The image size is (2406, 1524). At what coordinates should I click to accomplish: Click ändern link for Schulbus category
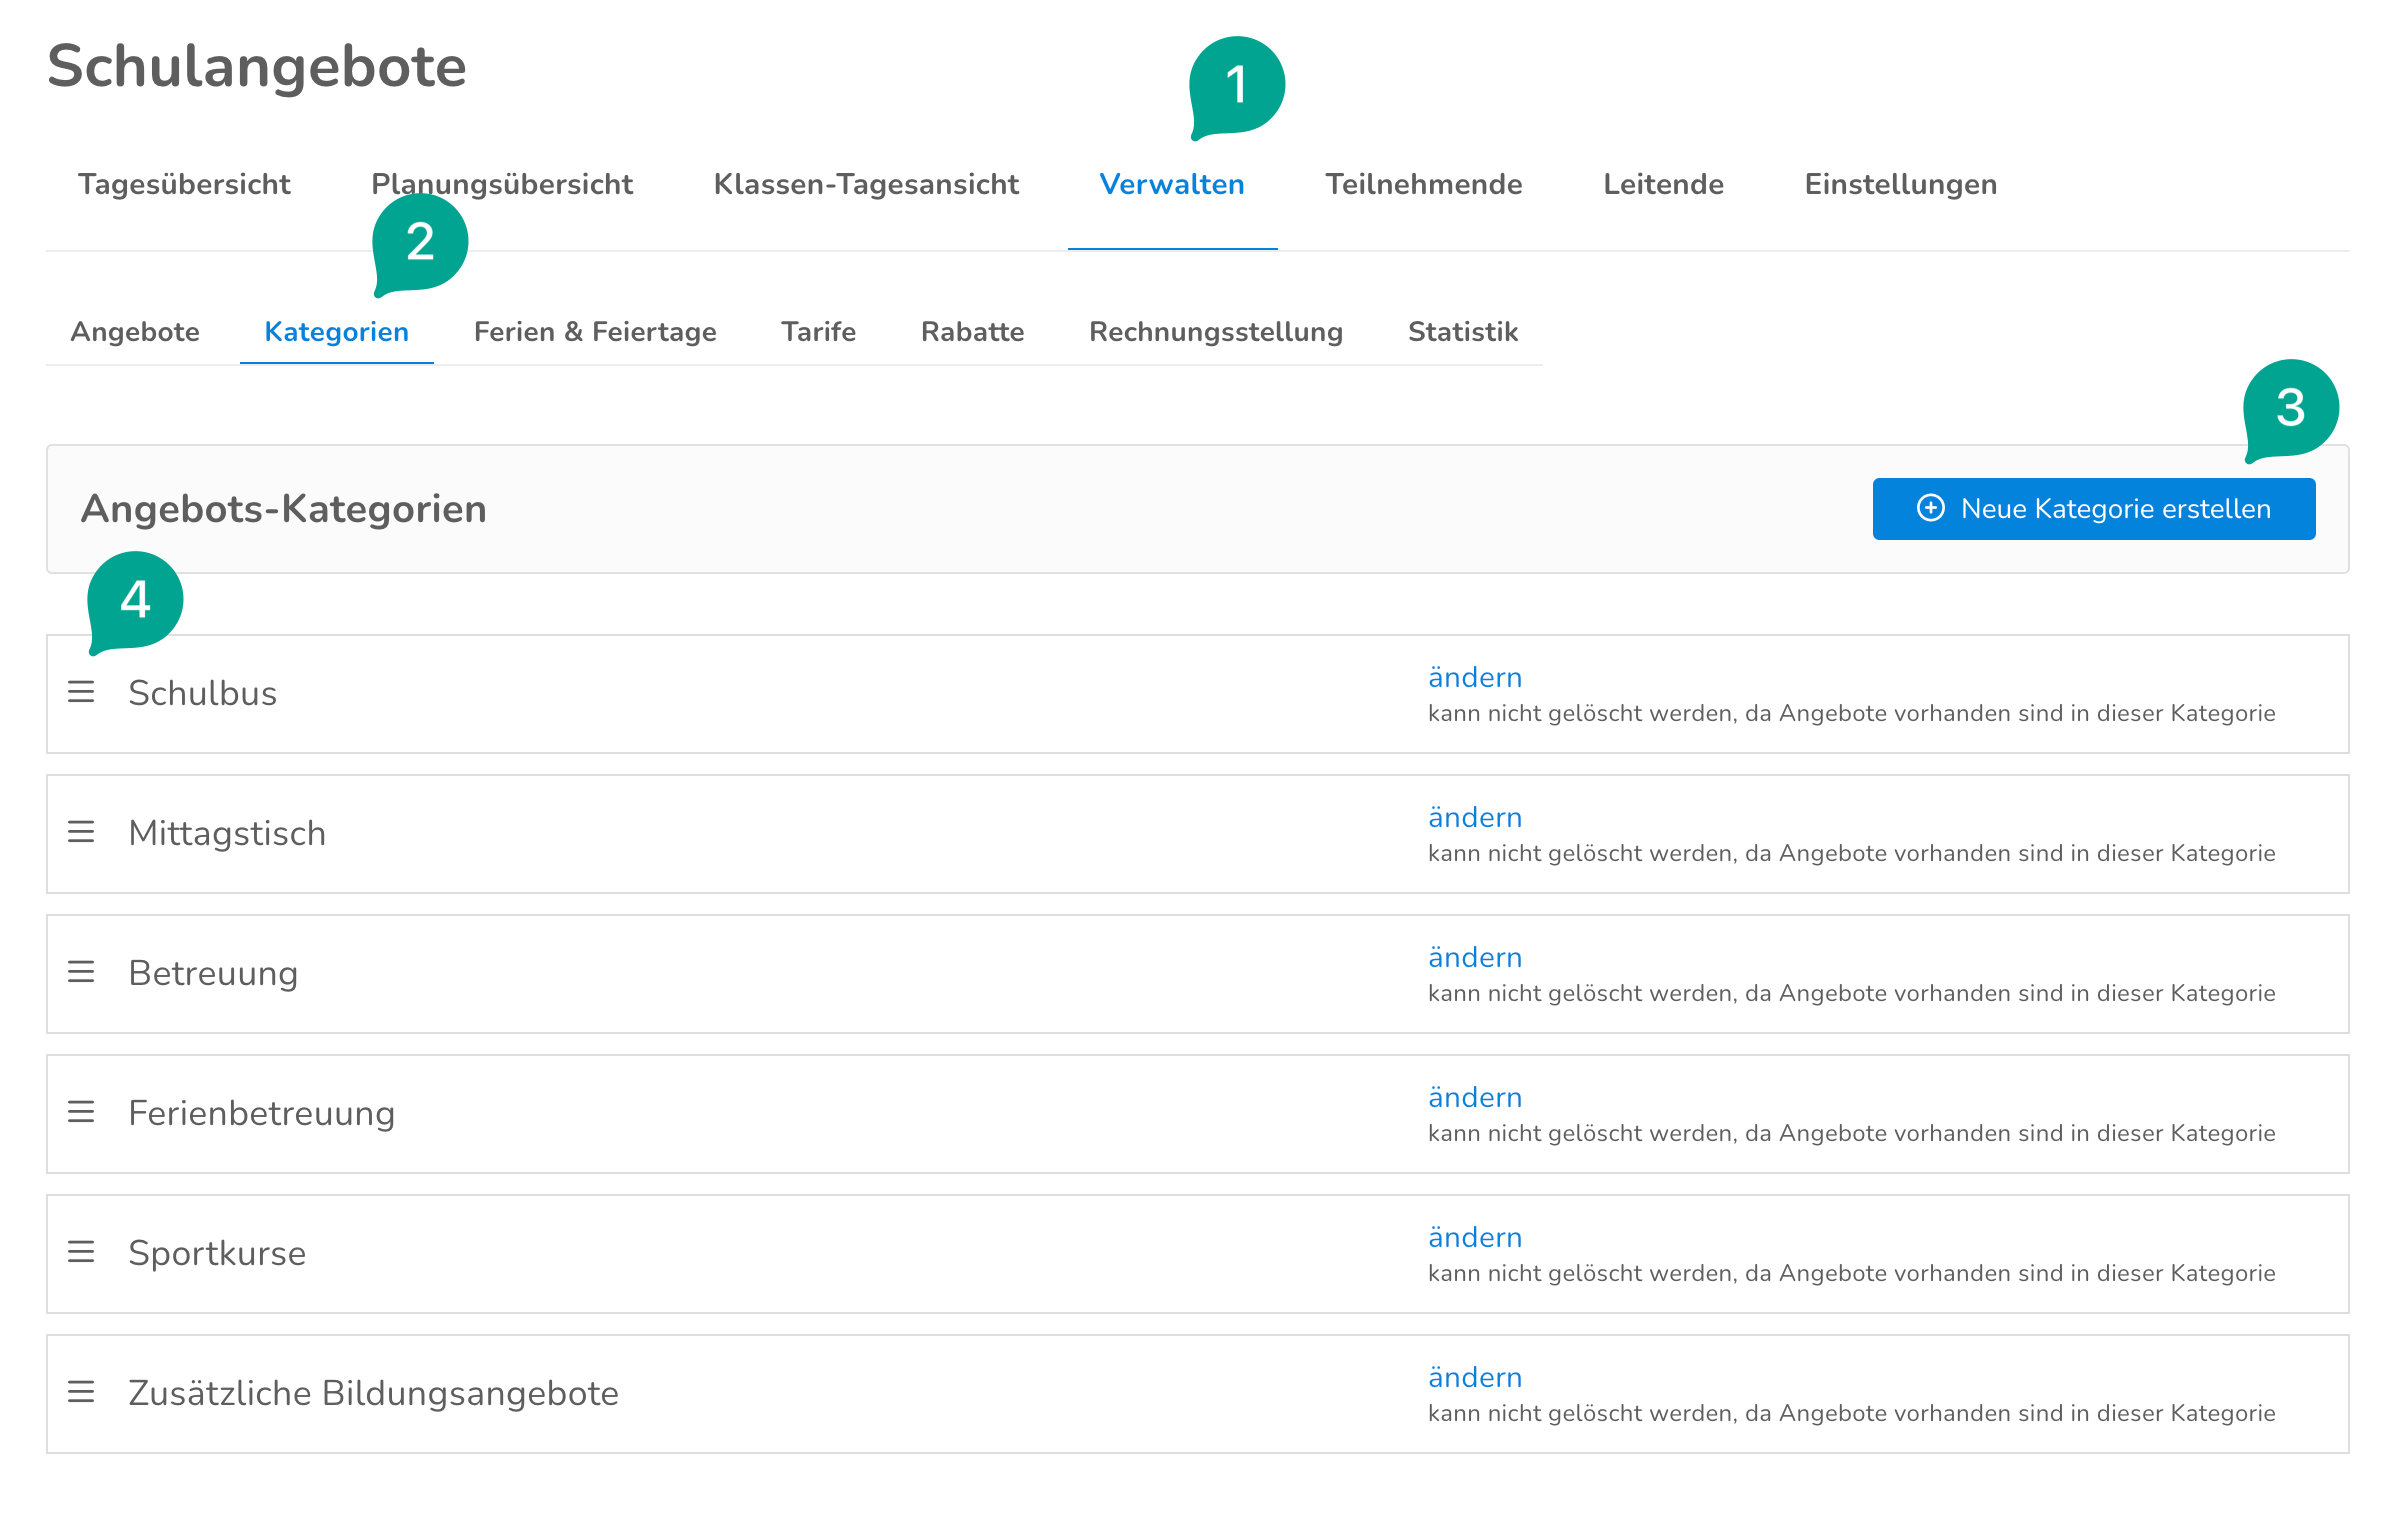click(1474, 678)
